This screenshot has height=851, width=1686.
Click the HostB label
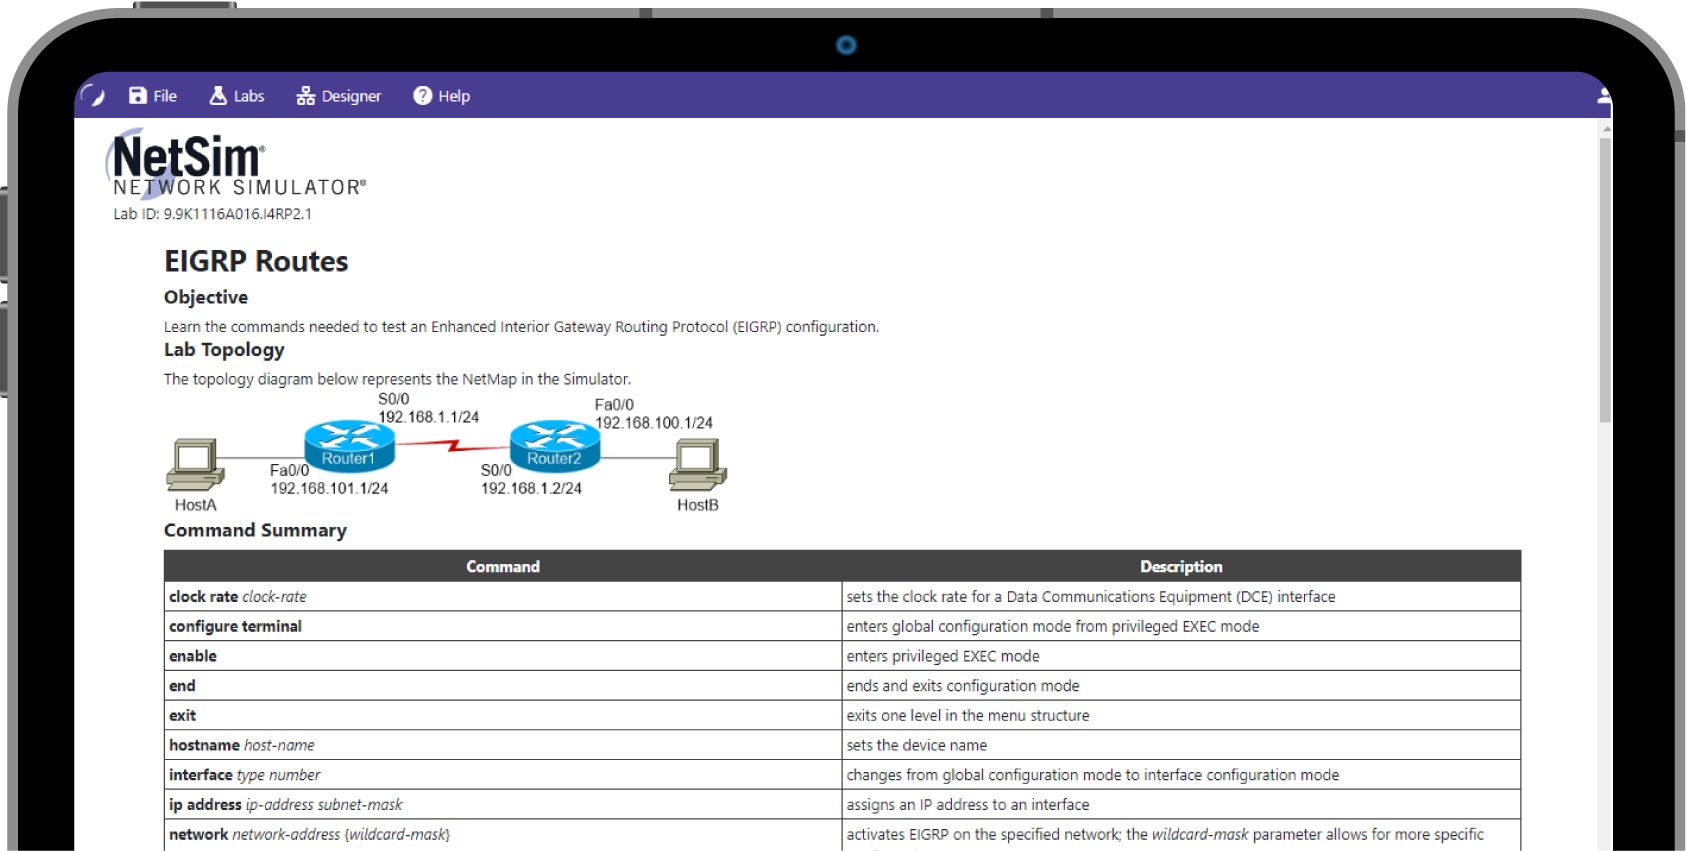pyautogui.click(x=698, y=505)
